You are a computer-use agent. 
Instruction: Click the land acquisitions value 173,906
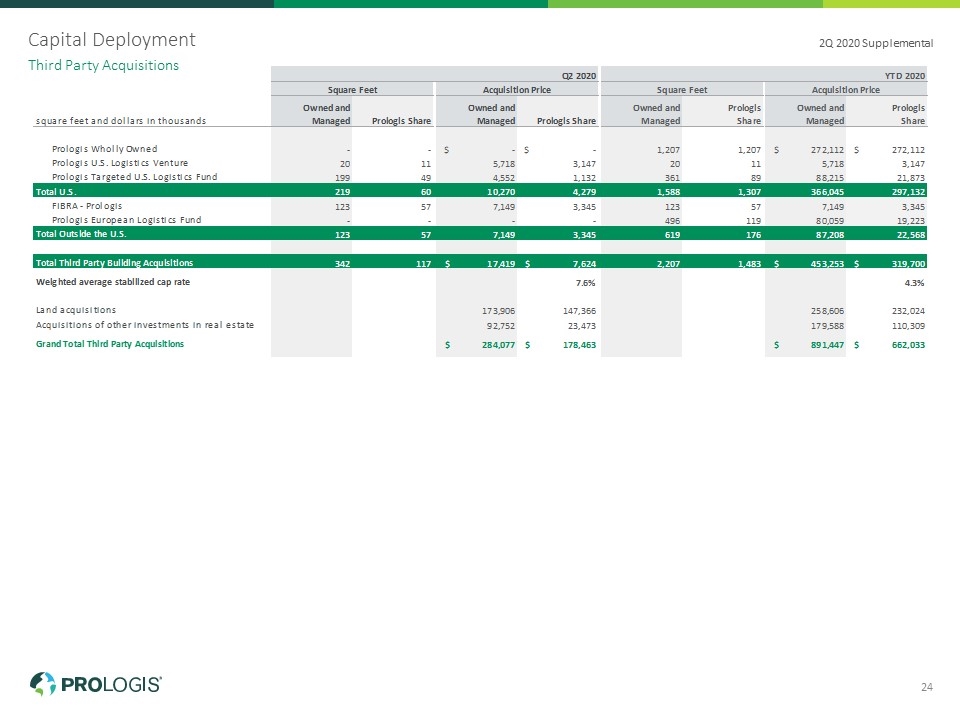pyautogui.click(x=498, y=311)
